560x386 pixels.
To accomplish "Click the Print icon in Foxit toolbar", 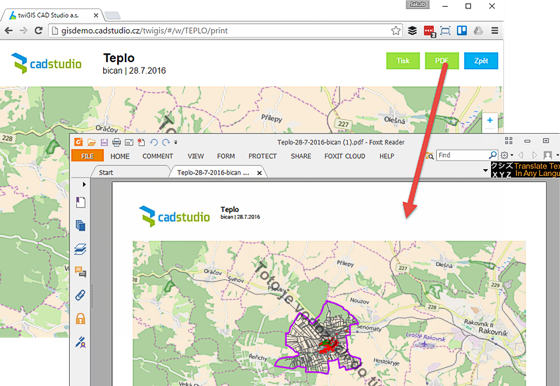I will click(116, 142).
